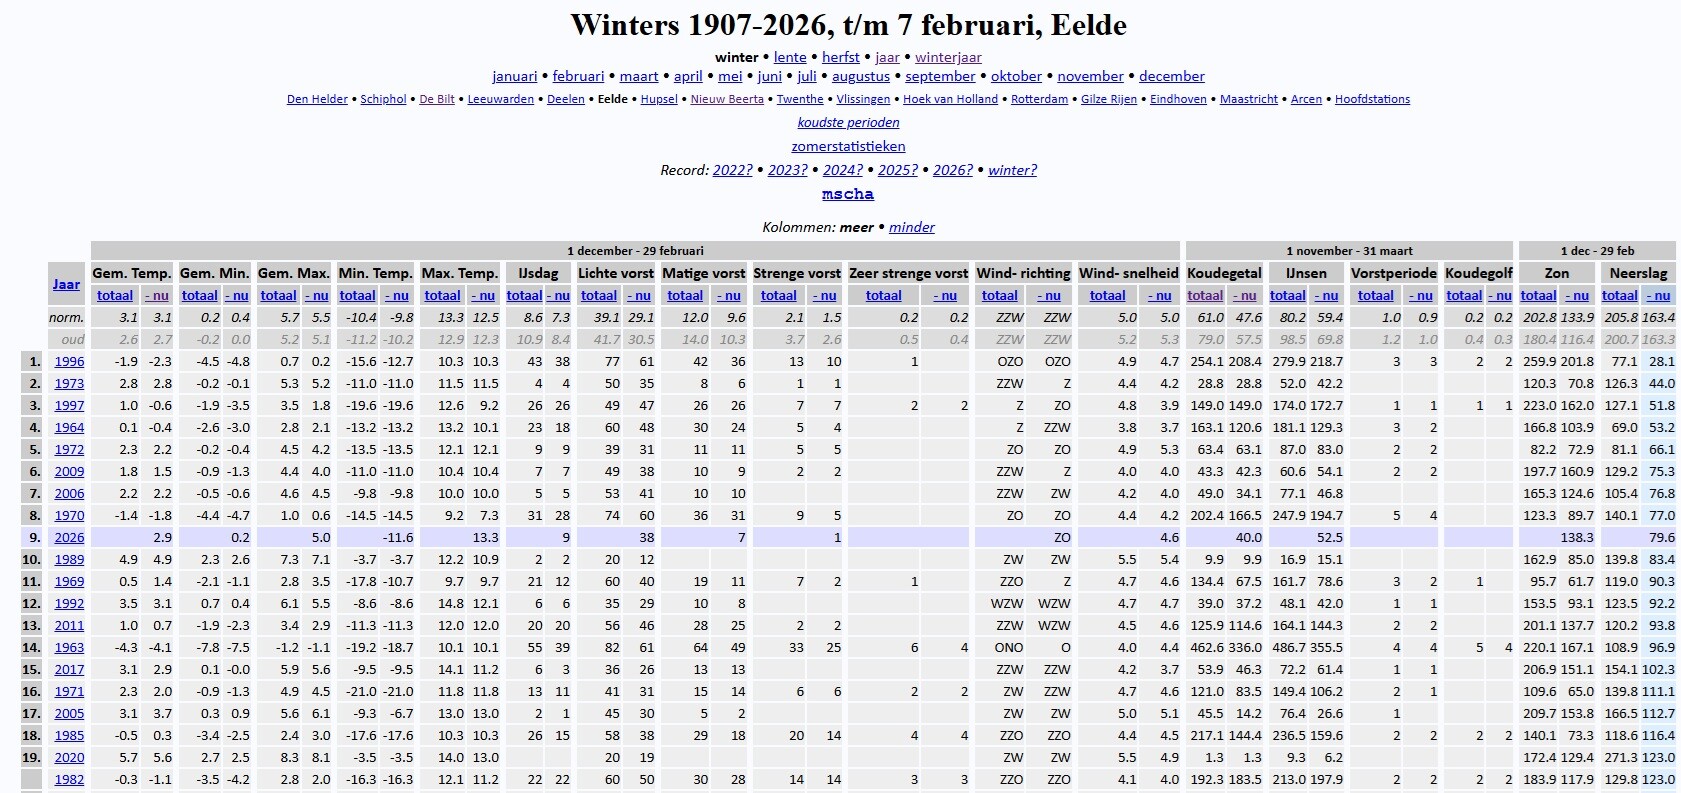Choose the De Bilt station link
The height and width of the screenshot is (793, 1681).
pyautogui.click(x=437, y=99)
